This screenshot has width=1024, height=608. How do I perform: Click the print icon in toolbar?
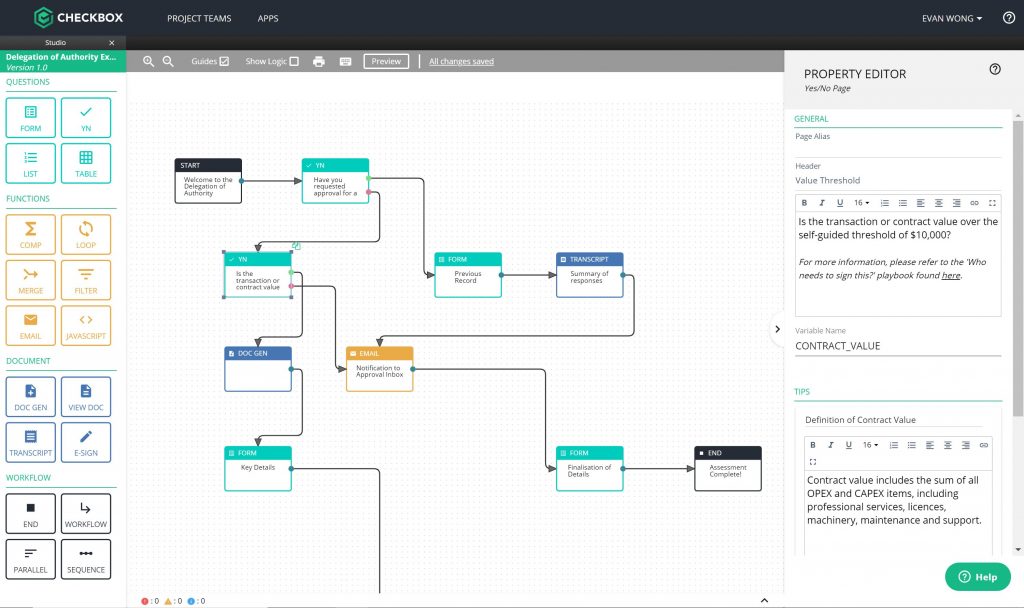(319, 61)
